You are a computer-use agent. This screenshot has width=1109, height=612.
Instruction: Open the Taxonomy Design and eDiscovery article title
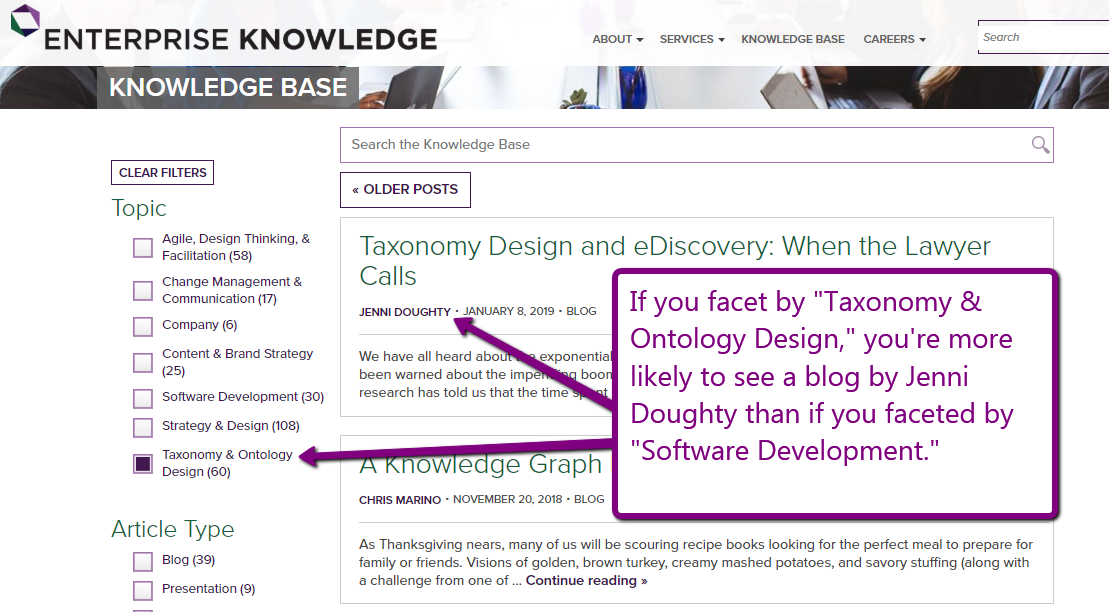point(675,261)
